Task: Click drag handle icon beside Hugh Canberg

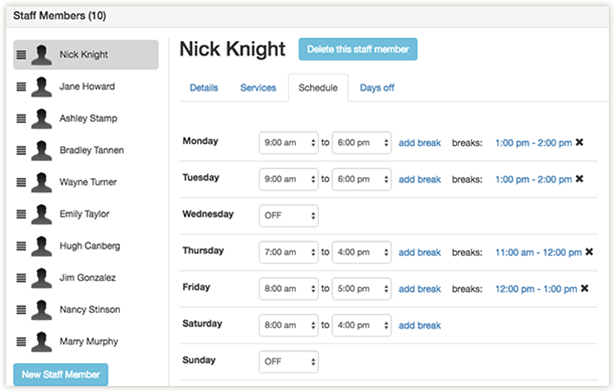Action: point(21,246)
